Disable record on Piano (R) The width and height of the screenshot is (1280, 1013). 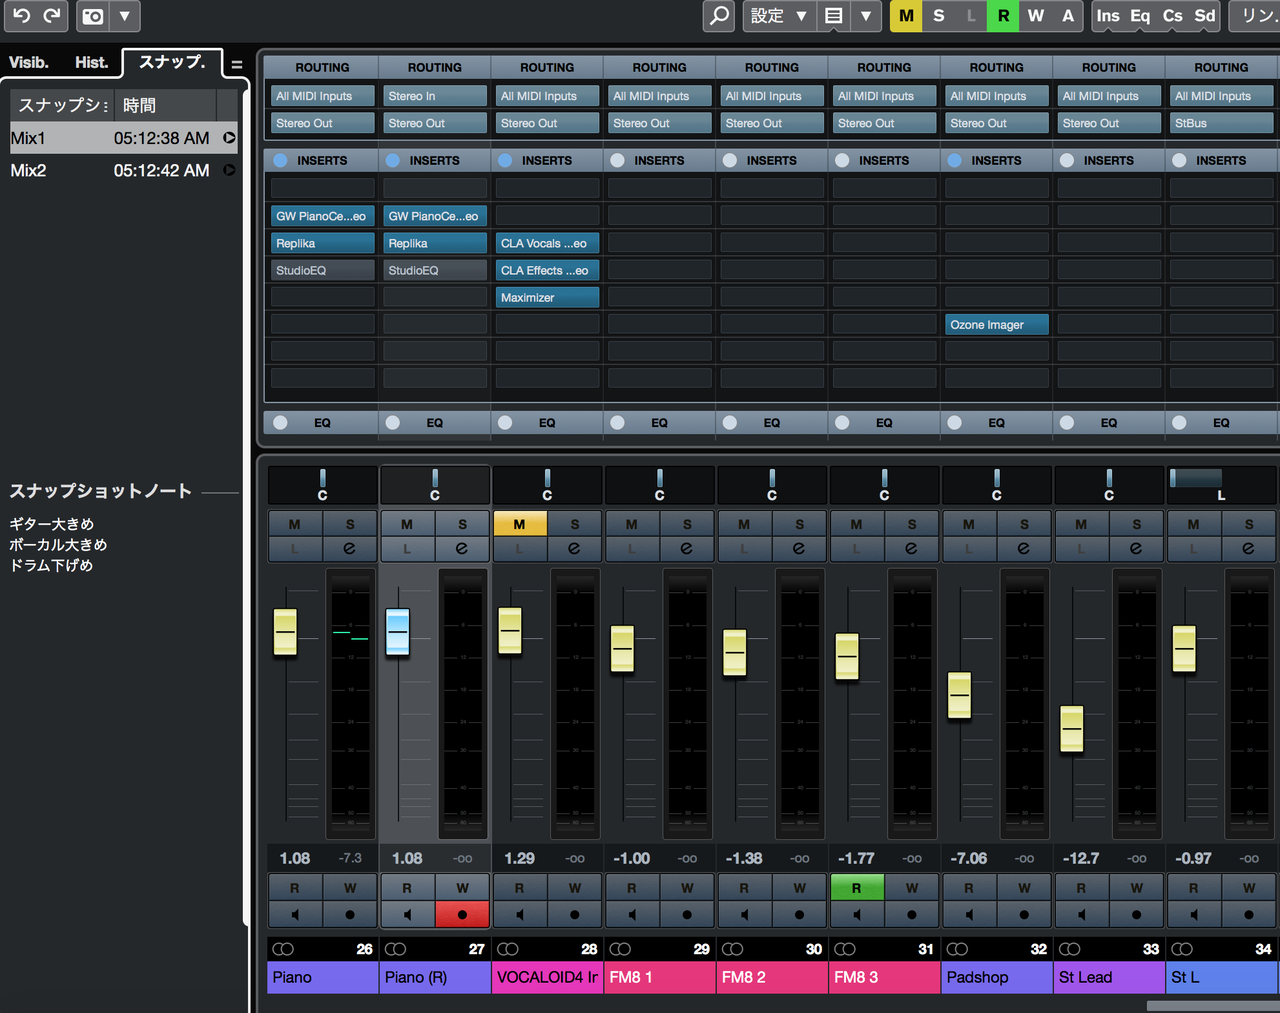point(462,914)
